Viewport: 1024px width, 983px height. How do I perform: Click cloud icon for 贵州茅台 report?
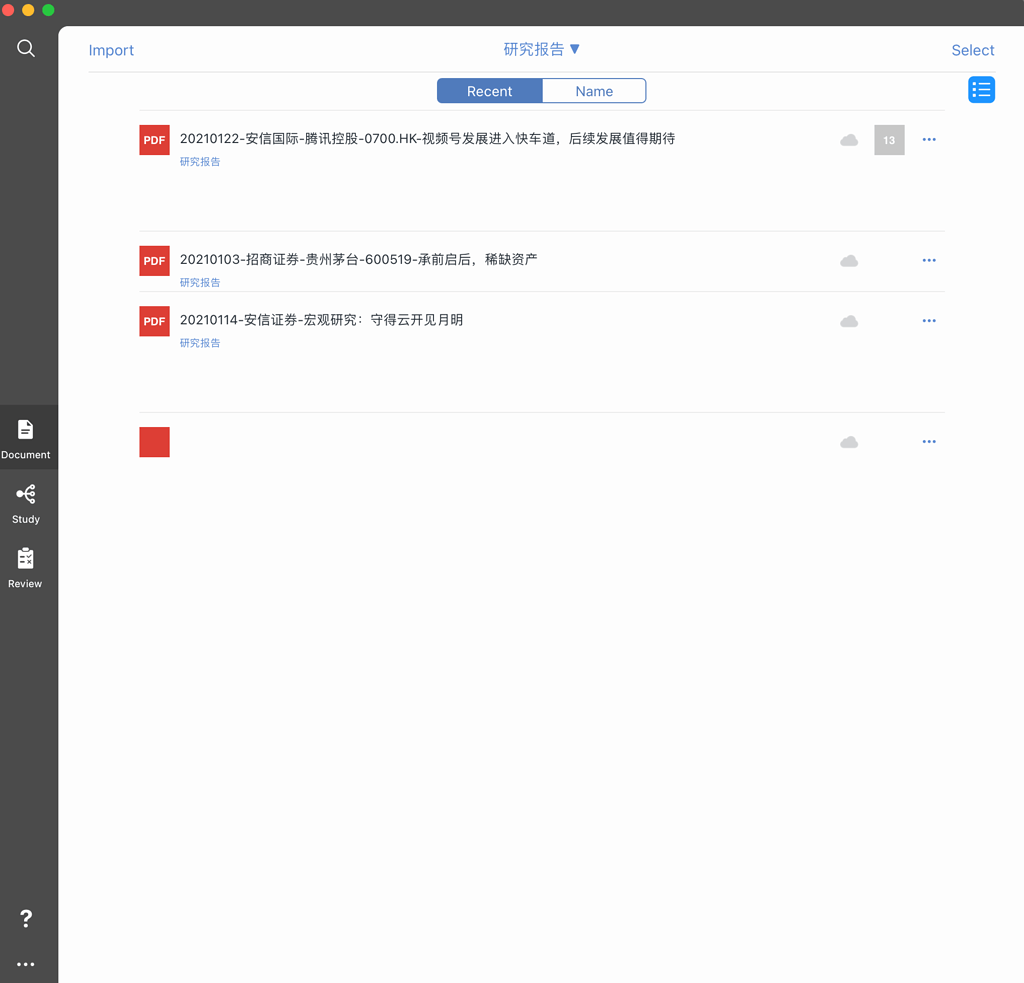(849, 261)
